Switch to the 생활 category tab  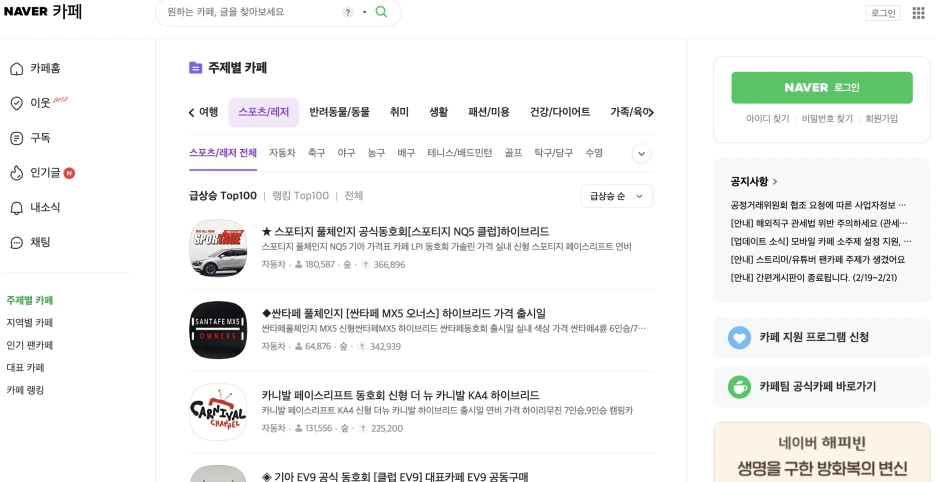(x=439, y=112)
